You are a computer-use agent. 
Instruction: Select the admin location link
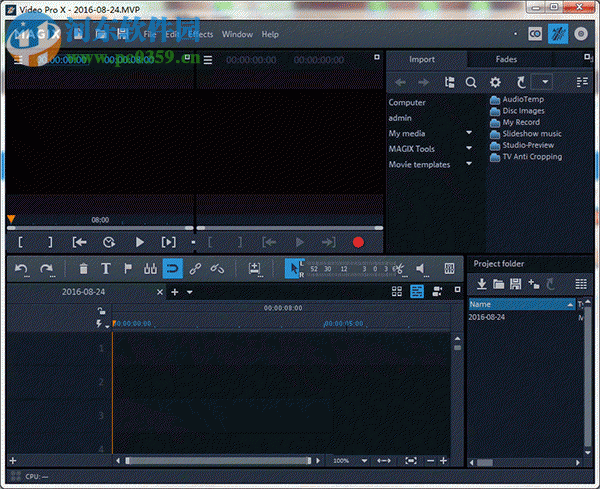click(x=400, y=118)
